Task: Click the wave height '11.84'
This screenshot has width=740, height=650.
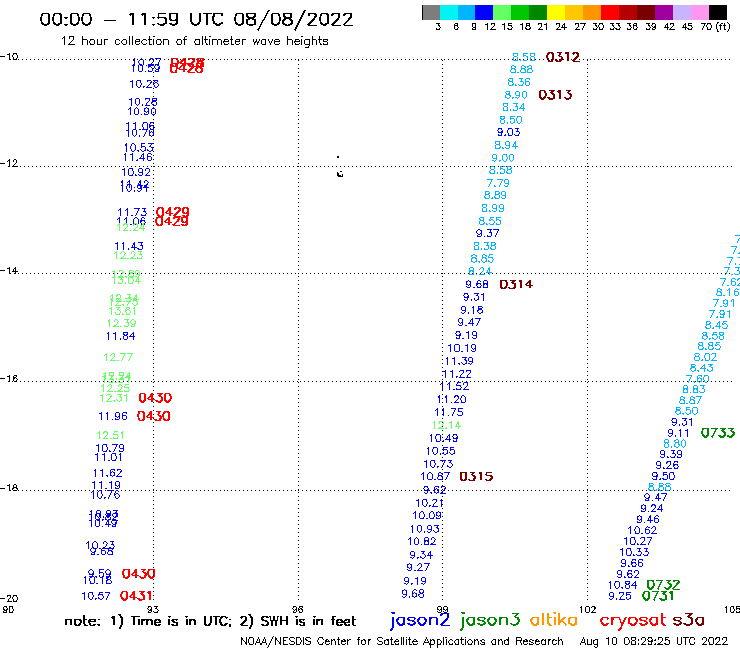Action: pyautogui.click(x=121, y=336)
